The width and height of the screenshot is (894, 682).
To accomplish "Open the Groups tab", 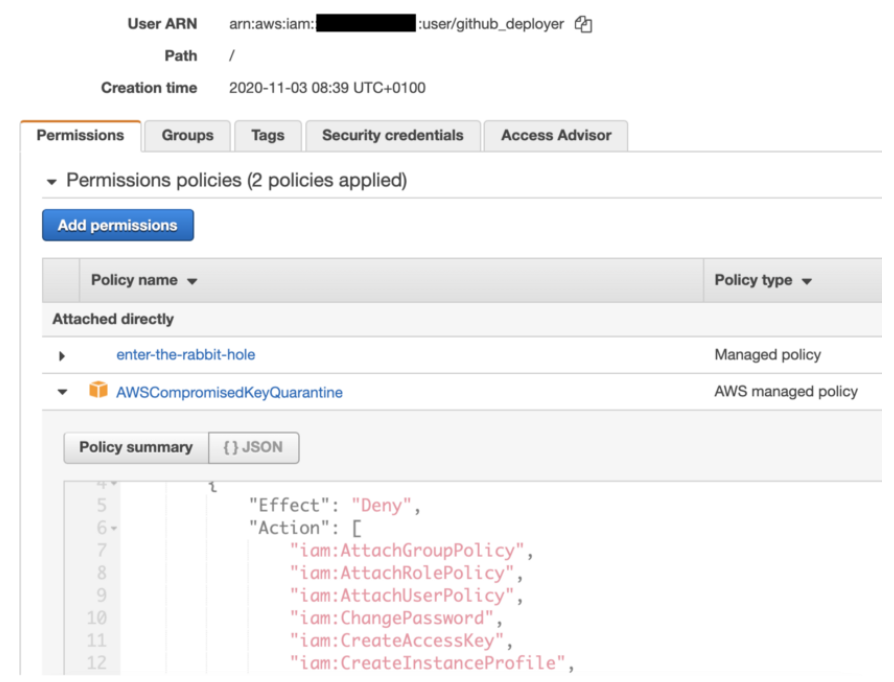I will pyautogui.click(x=188, y=135).
